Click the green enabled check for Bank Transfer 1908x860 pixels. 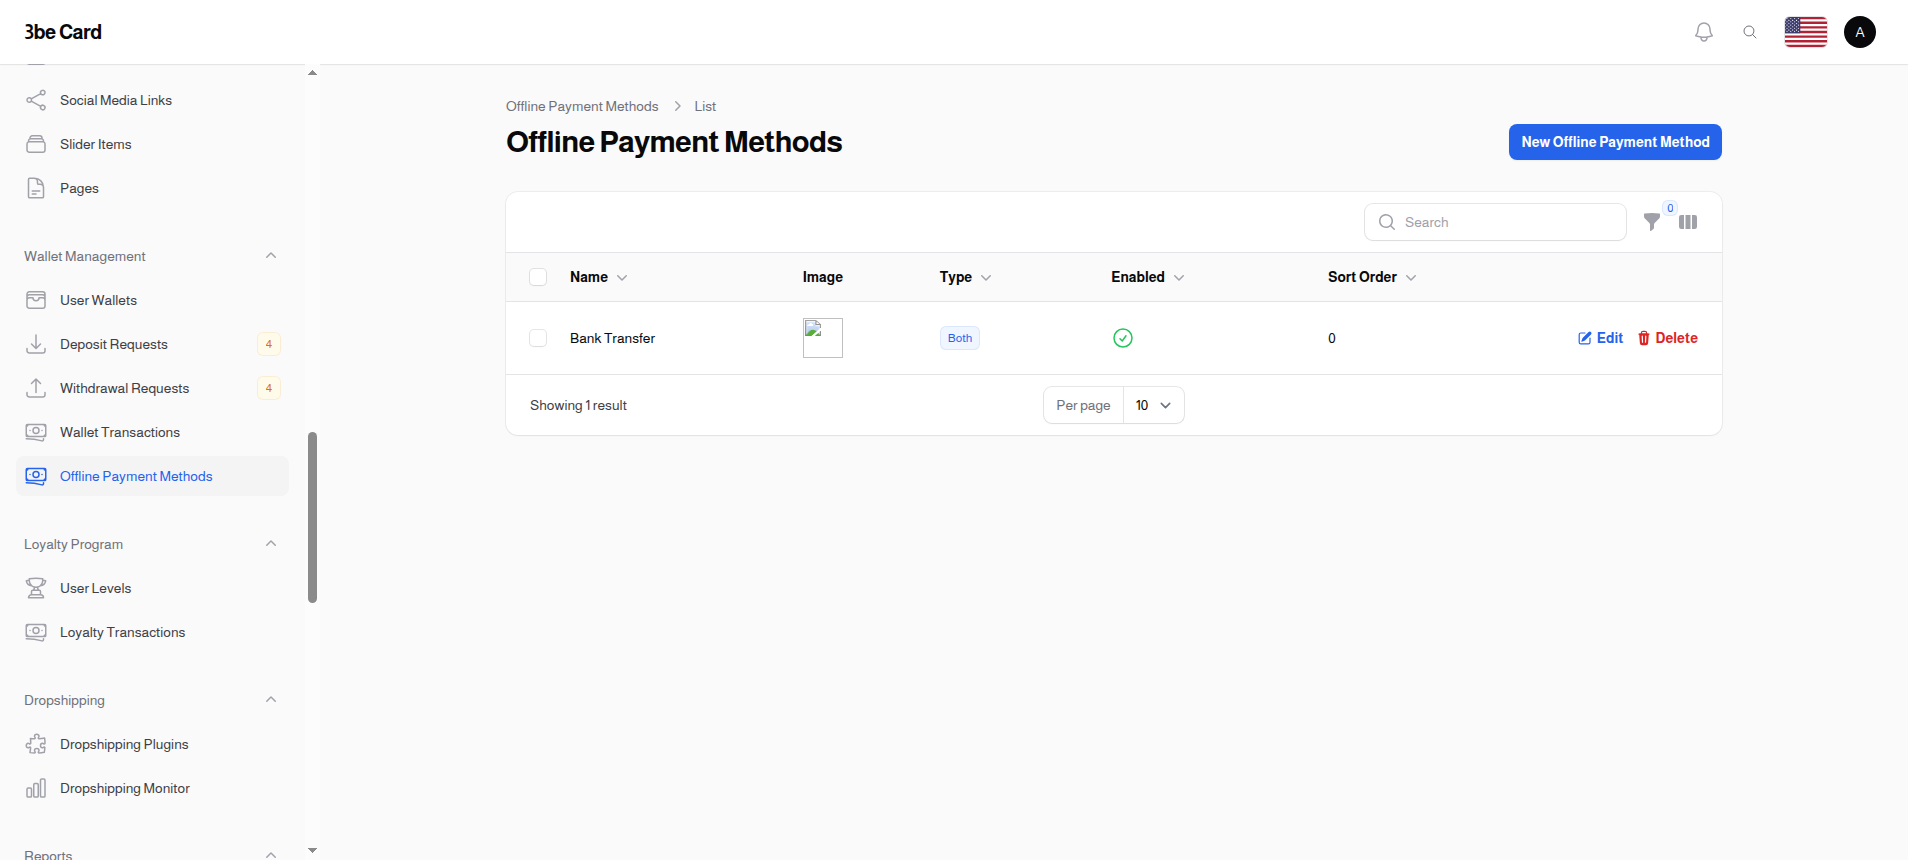[x=1123, y=338]
